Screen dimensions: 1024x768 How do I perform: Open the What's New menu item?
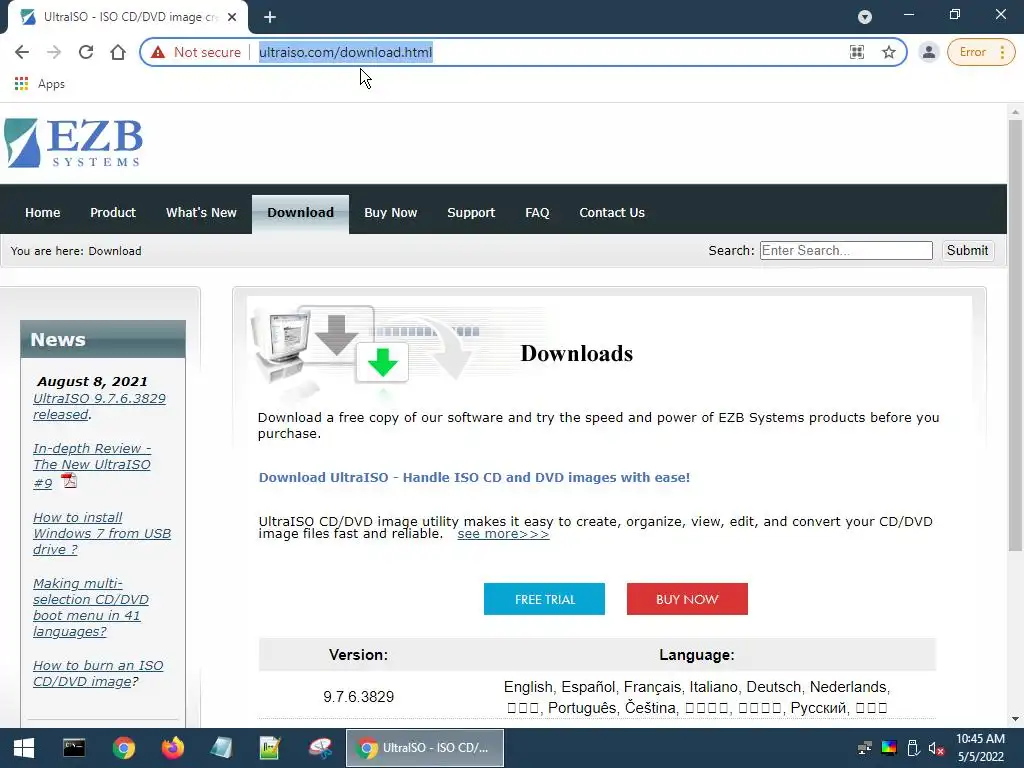201,212
